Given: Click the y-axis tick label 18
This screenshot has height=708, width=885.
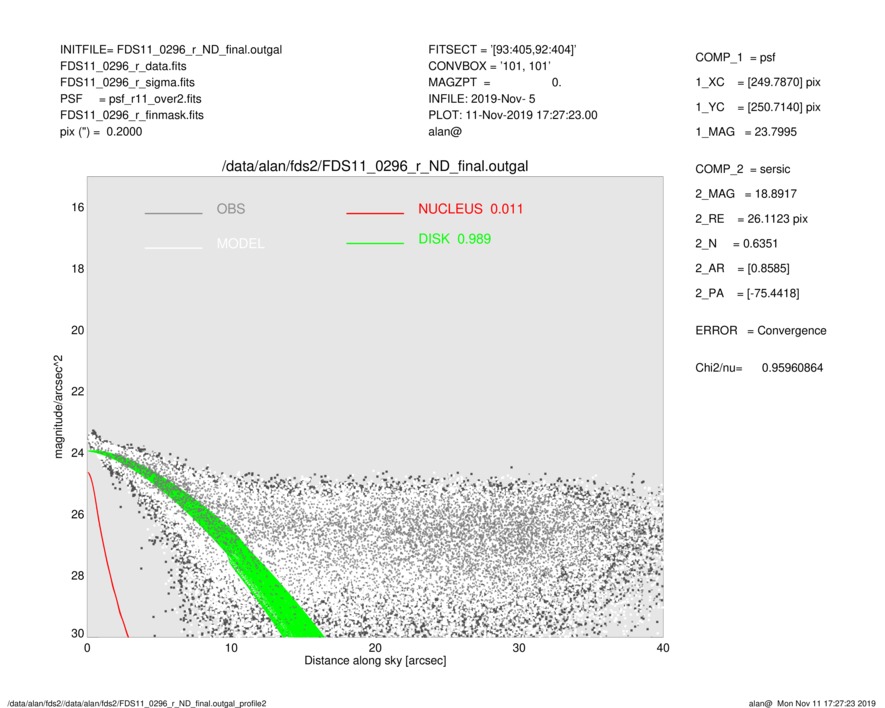Looking at the screenshot, I should click(x=78, y=269).
